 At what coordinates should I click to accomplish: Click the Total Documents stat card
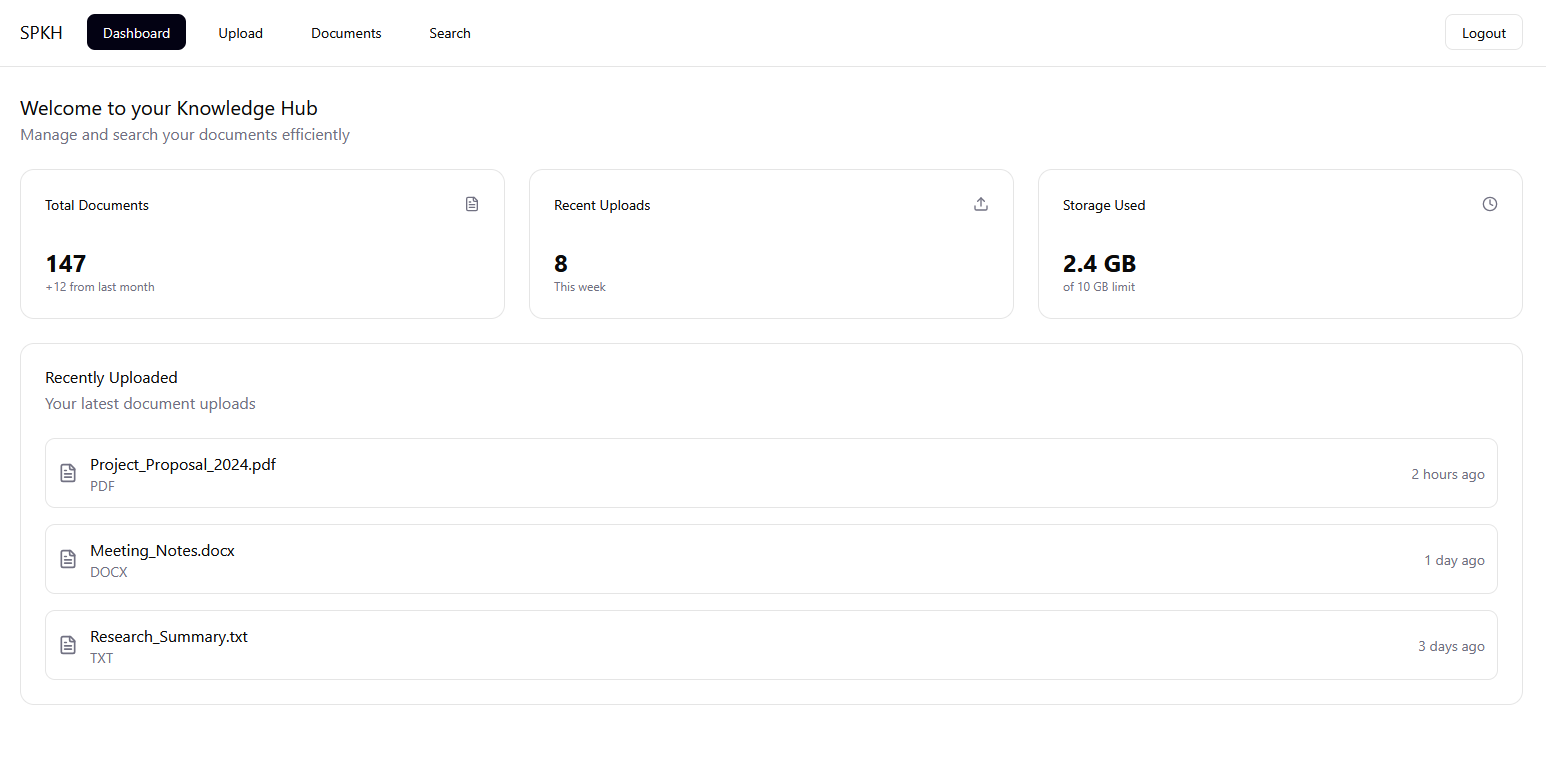pos(262,243)
